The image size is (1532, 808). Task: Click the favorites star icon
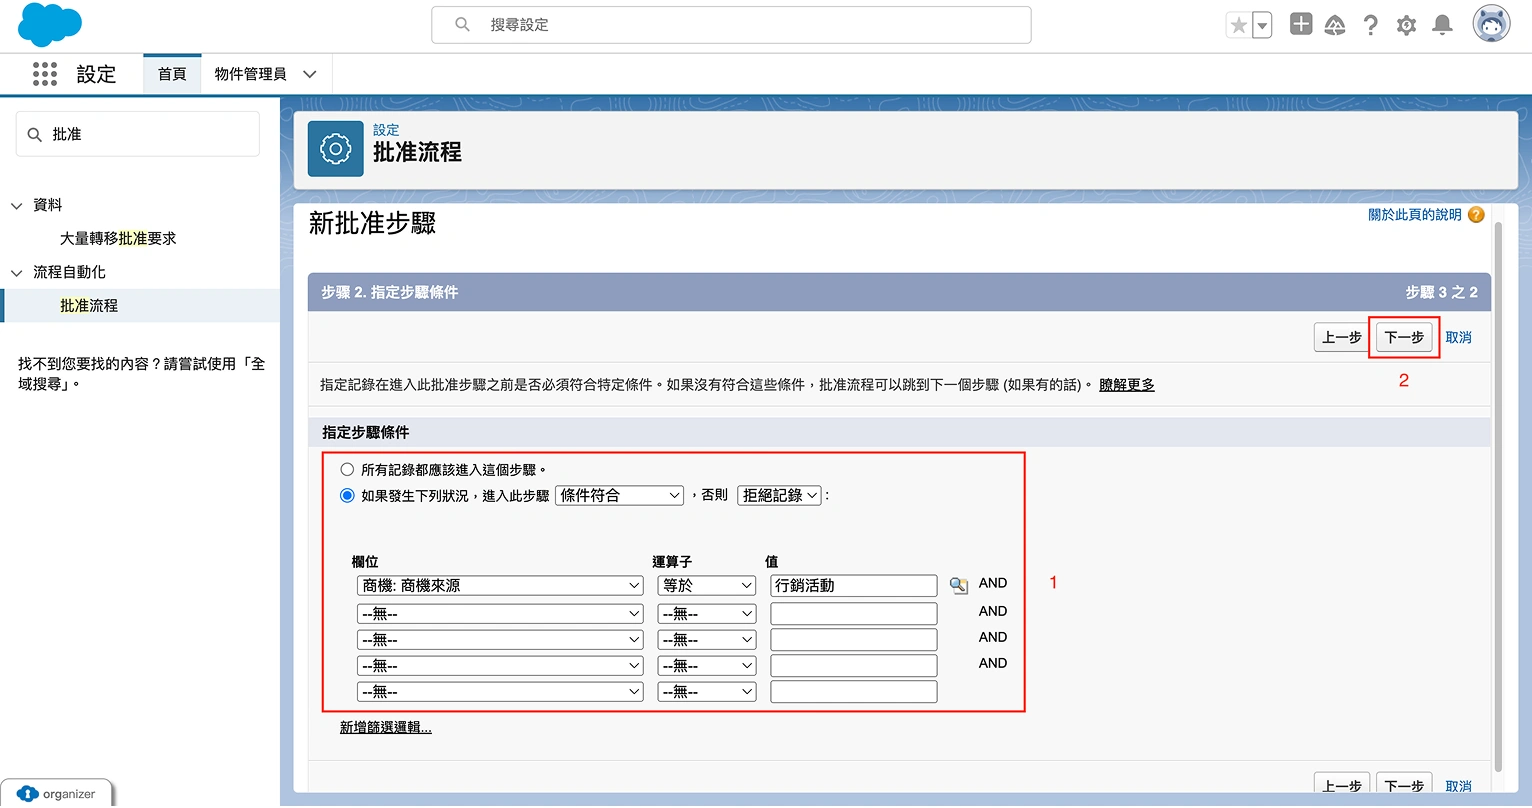(1238, 25)
